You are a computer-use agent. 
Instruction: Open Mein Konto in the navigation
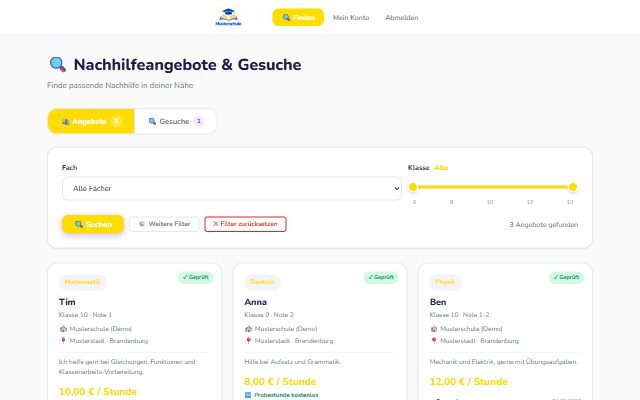351,18
